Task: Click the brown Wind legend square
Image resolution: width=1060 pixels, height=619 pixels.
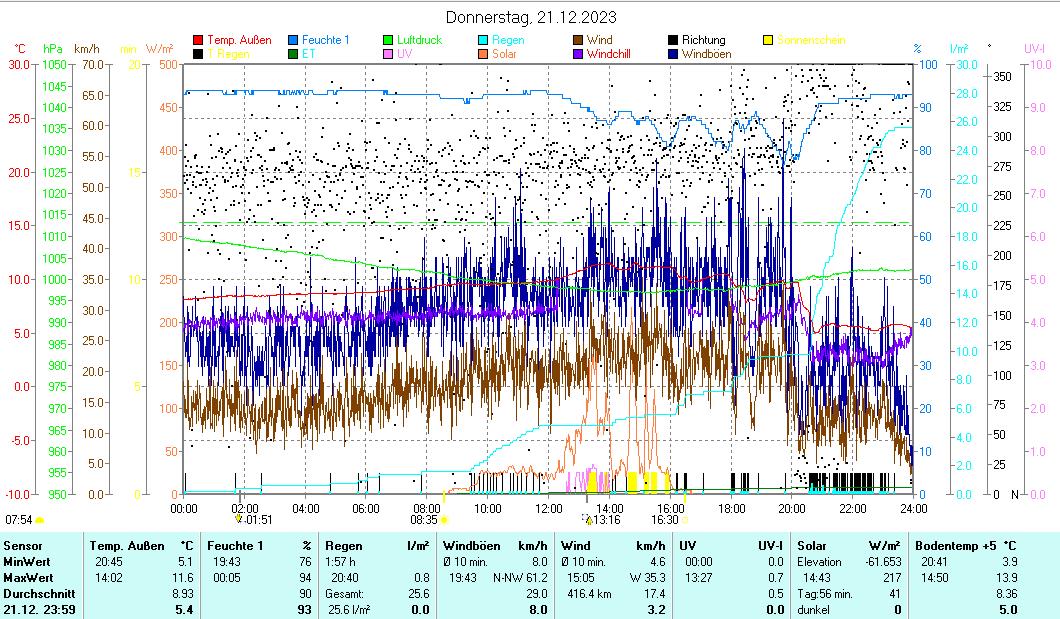Action: click(x=579, y=40)
